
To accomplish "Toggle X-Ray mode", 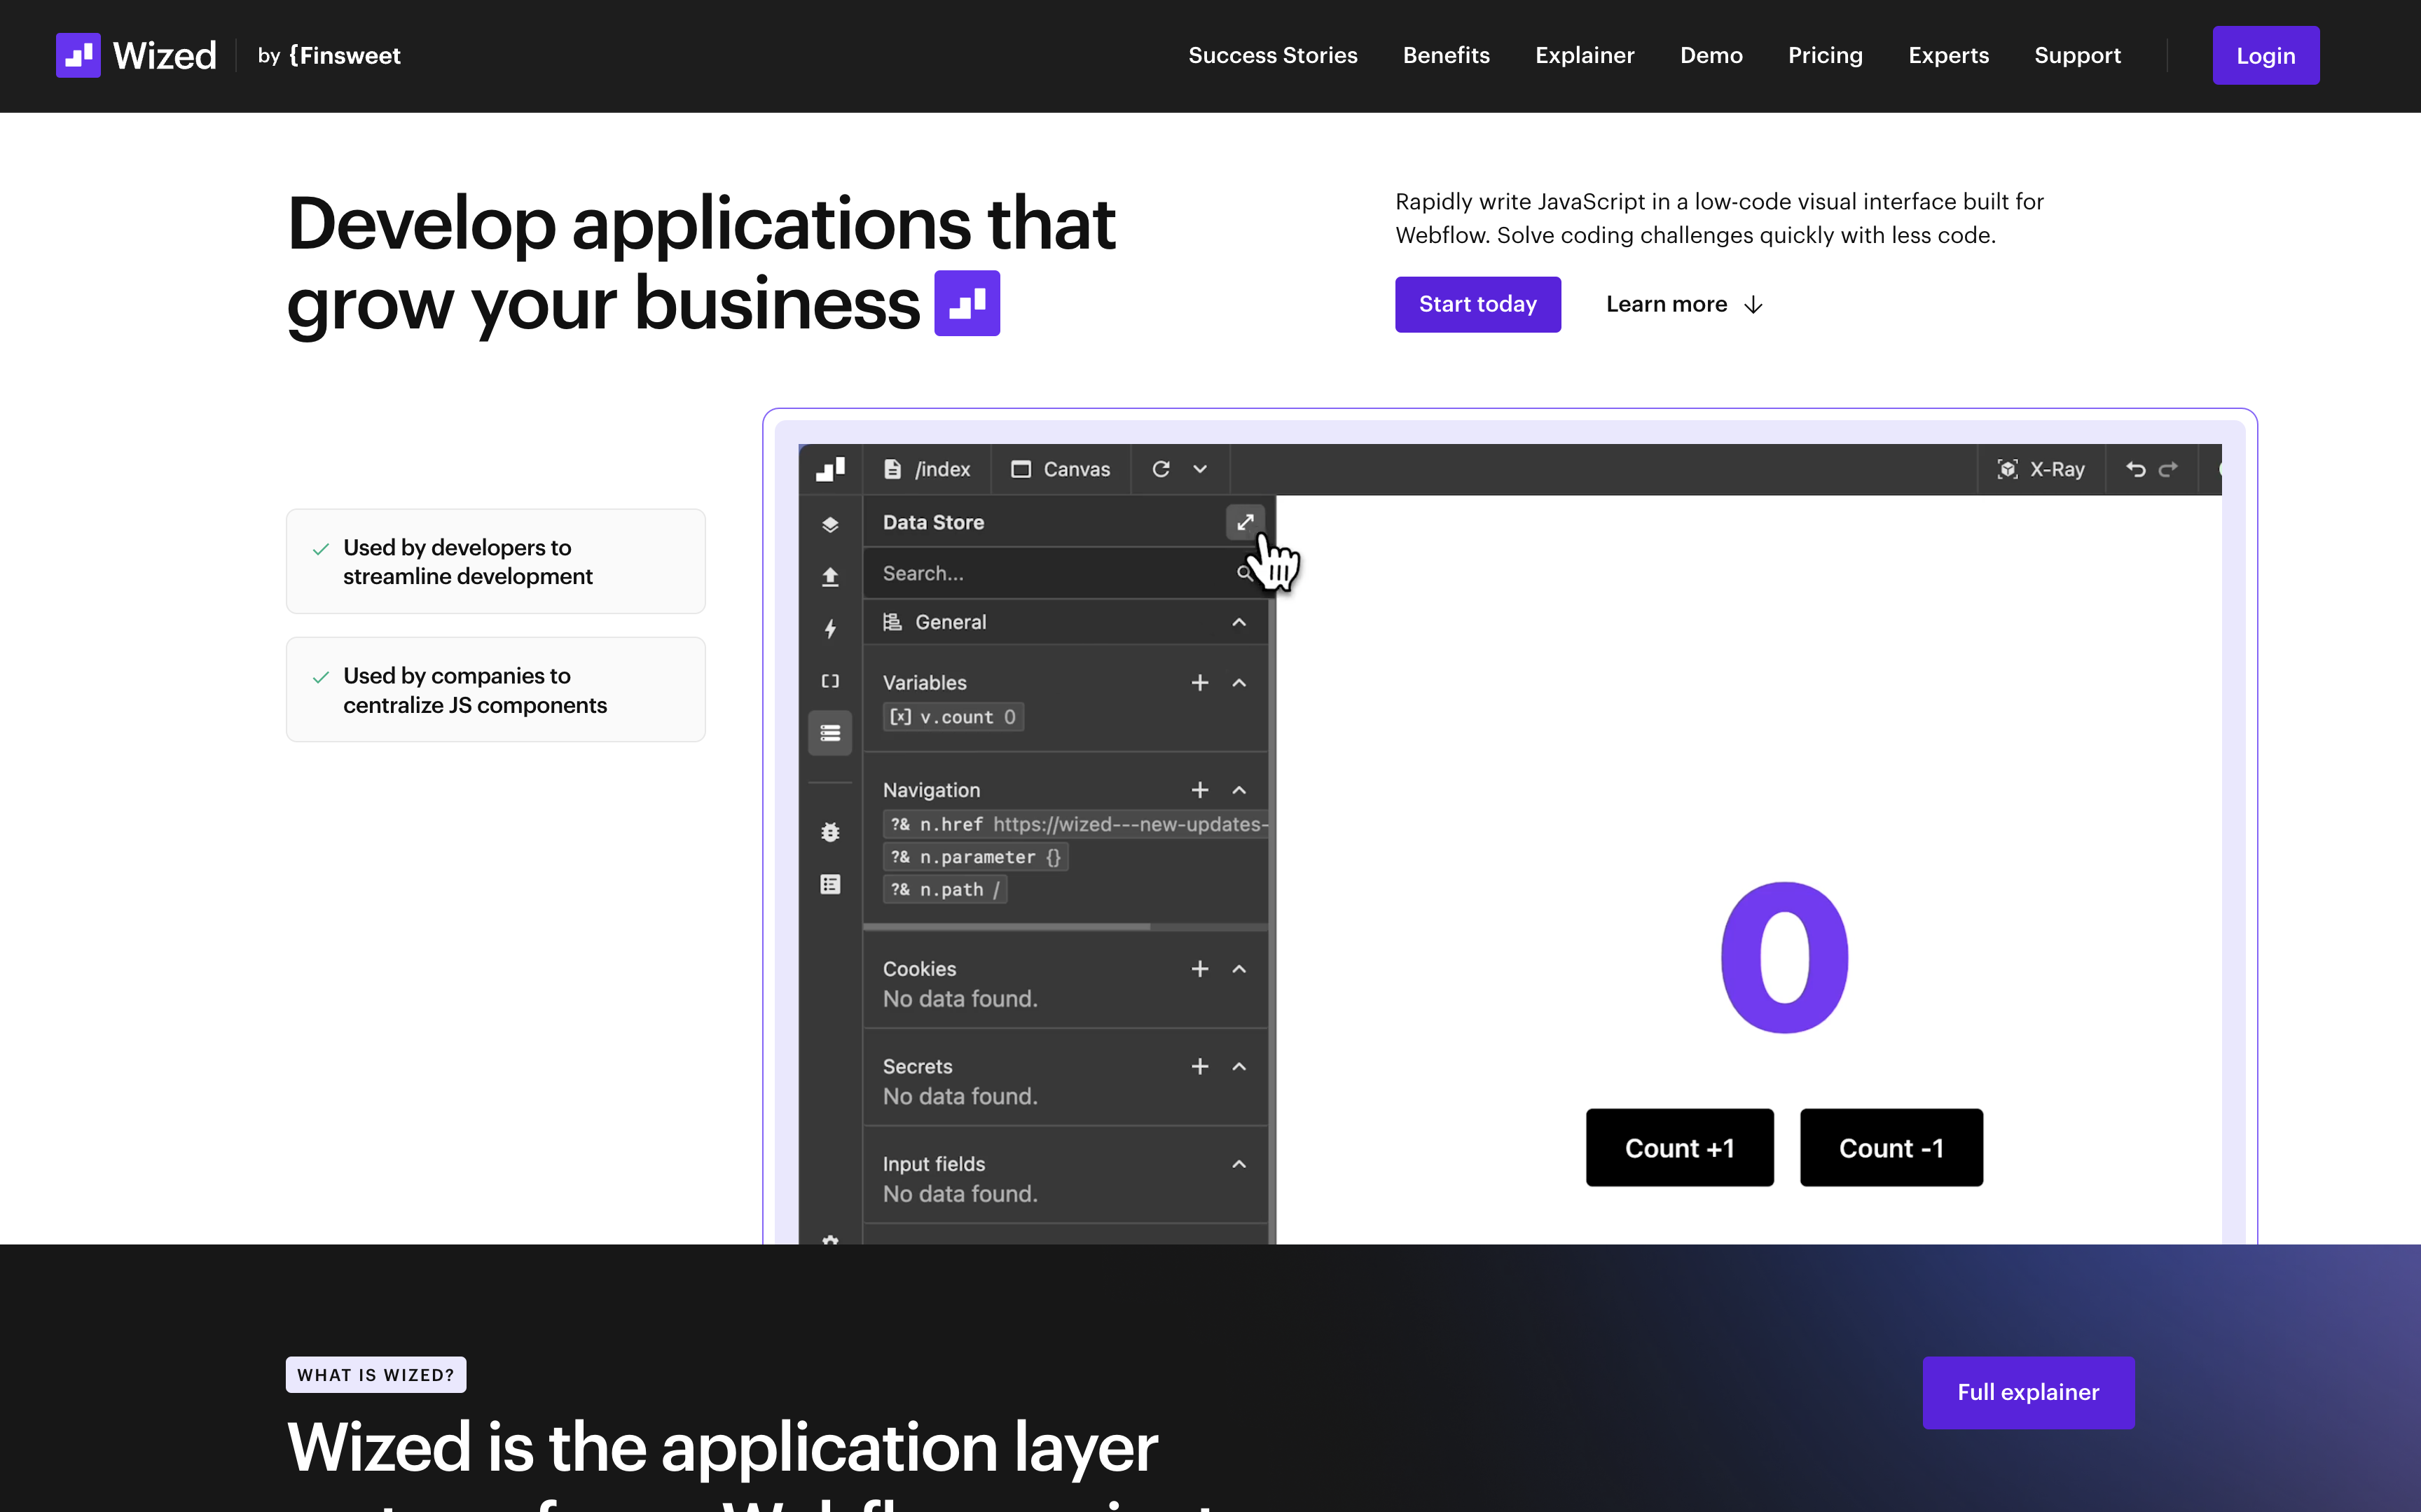I will (x=2040, y=469).
